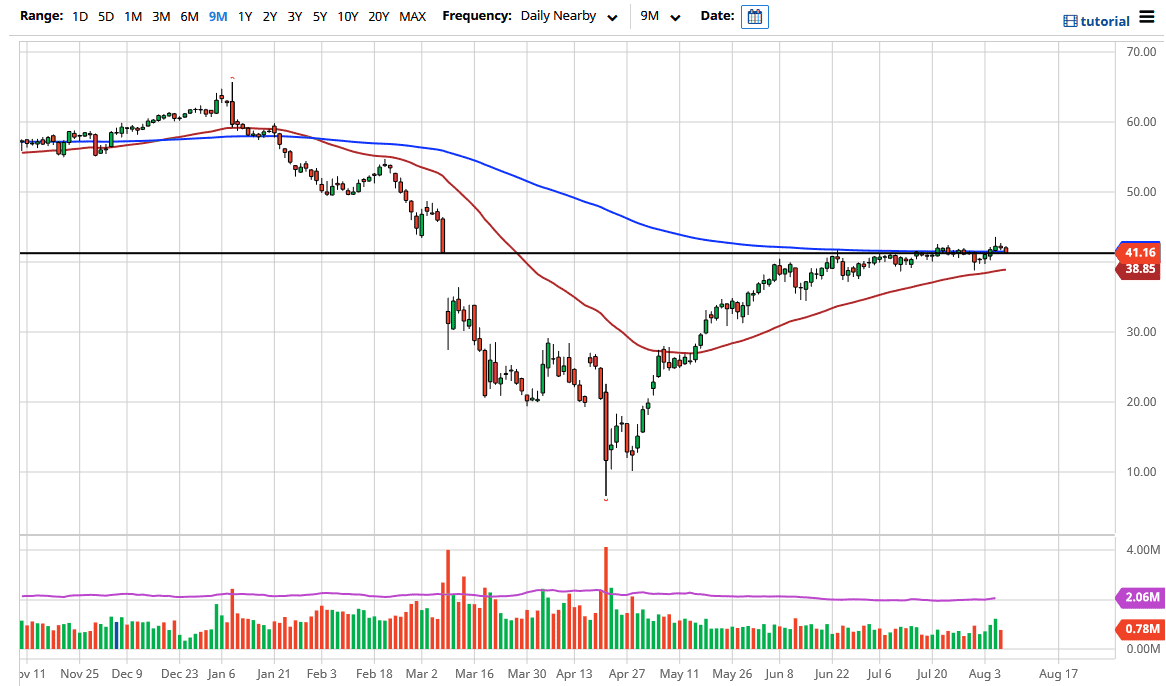Screen dimensions: 1166x686
Task: Click the tutorial video icon
Action: [x=1069, y=20]
